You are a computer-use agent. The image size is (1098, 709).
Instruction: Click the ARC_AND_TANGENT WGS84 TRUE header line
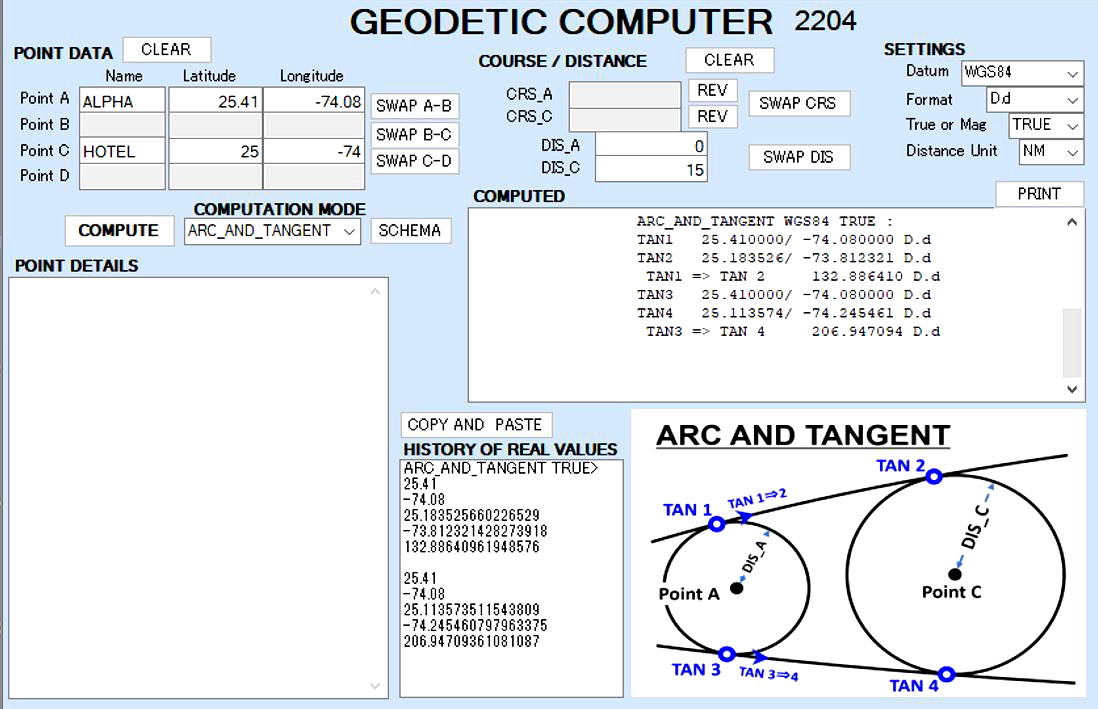pos(765,221)
